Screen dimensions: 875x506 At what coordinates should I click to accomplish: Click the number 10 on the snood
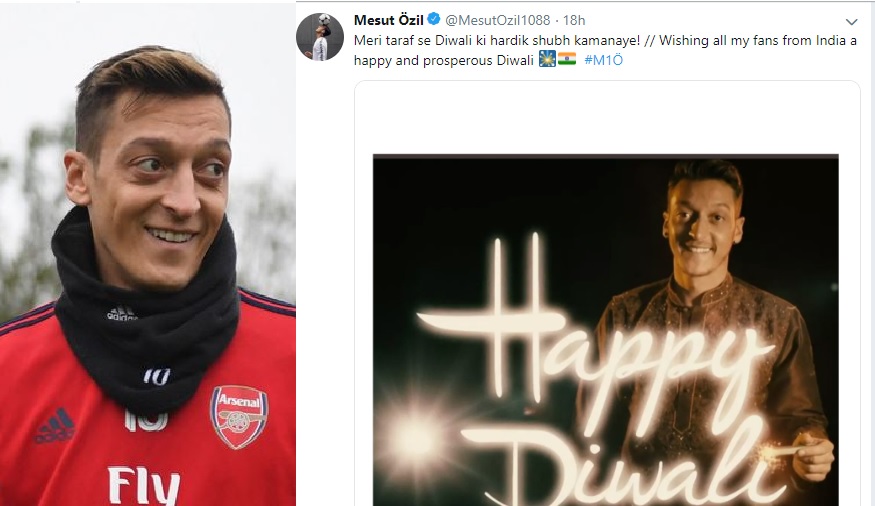tap(156, 376)
